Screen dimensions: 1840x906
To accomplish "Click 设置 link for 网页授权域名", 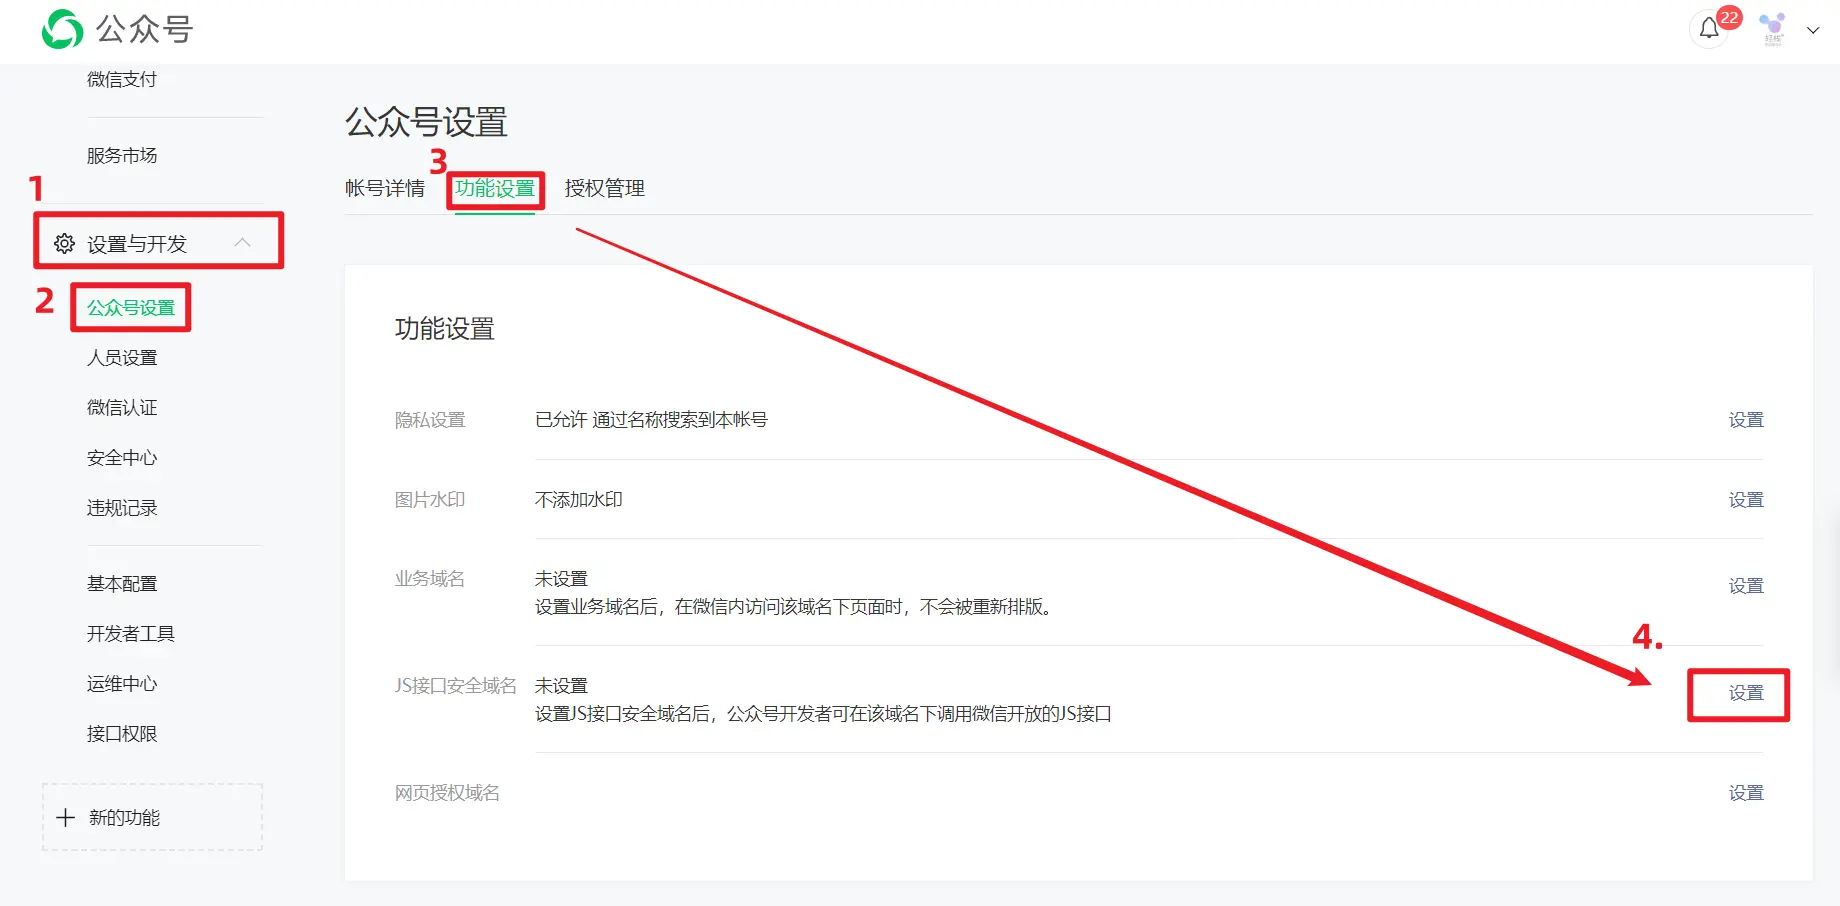I will [x=1746, y=793].
